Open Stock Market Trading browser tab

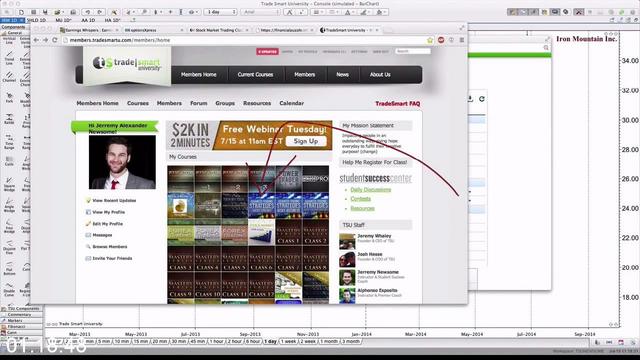point(220,30)
